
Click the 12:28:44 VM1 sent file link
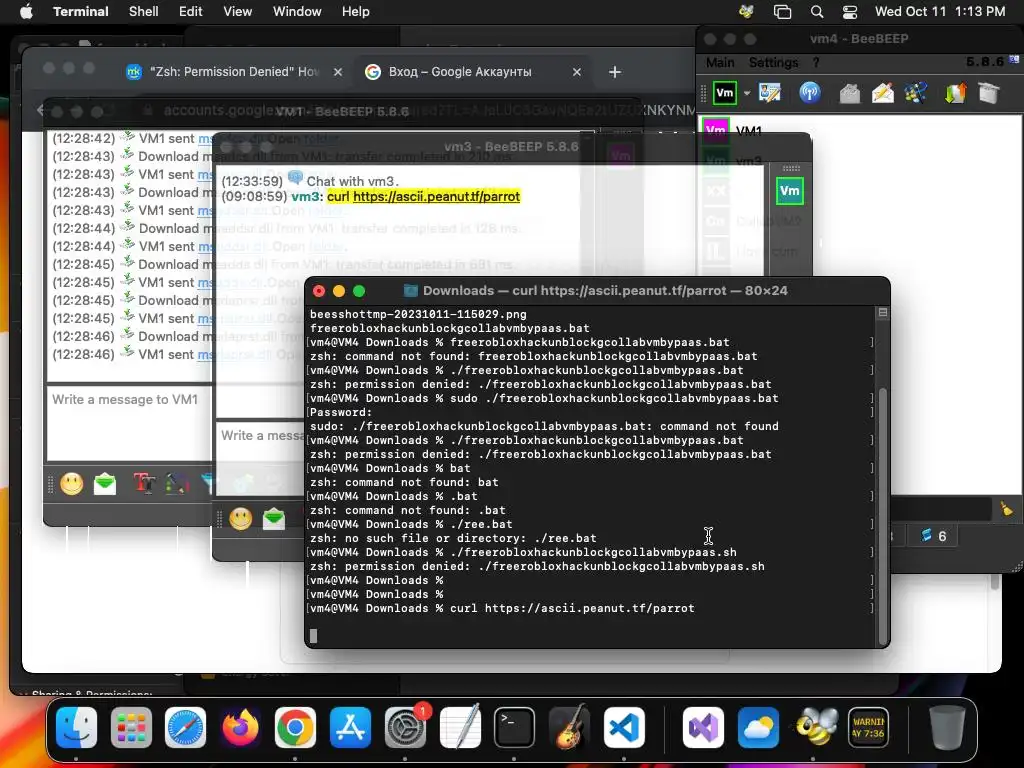[x=205, y=246]
